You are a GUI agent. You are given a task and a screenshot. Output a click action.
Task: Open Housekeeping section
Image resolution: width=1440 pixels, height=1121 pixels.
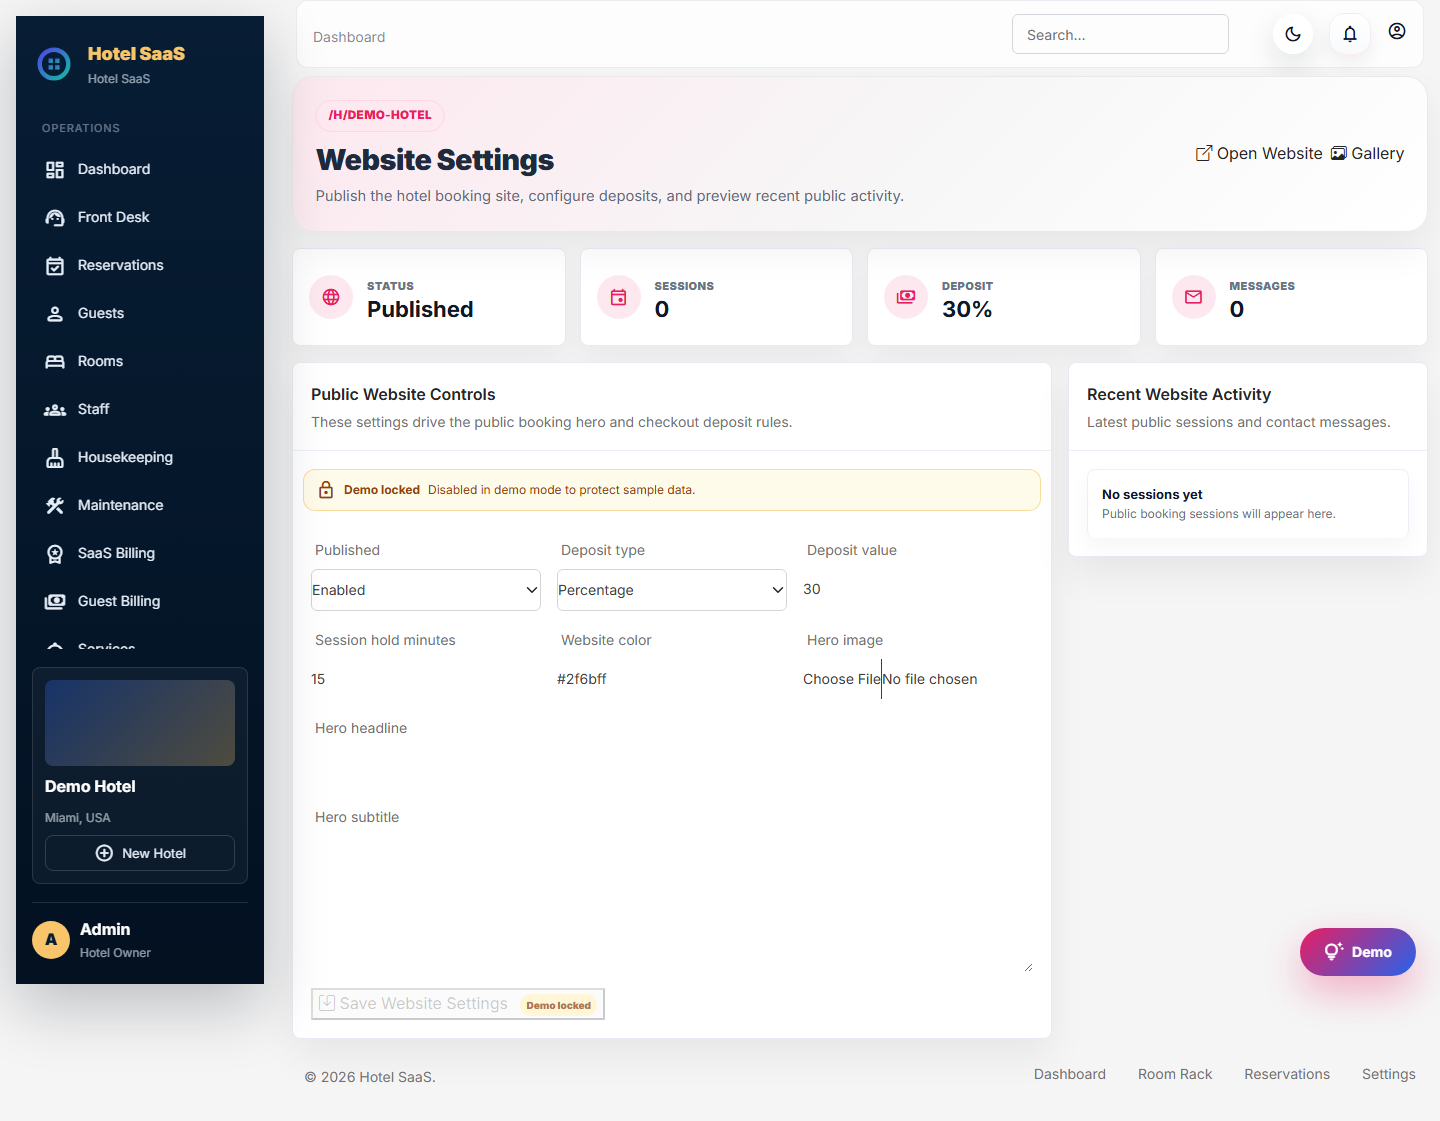[x=140, y=458]
